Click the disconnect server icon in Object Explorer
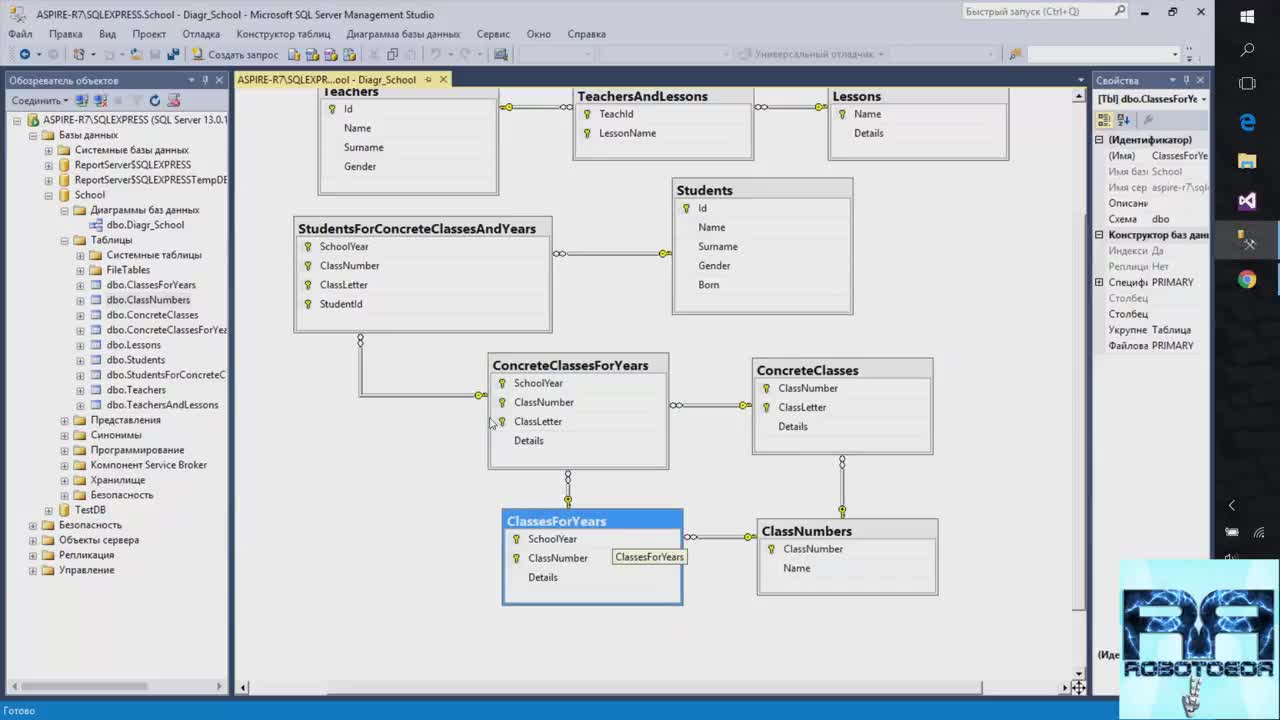 100,100
